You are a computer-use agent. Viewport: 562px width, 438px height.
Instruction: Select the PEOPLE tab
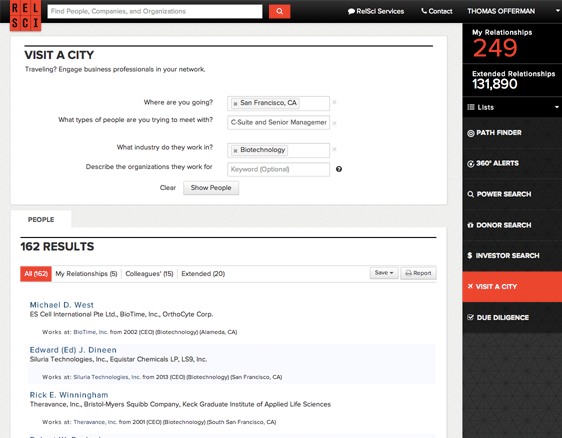tap(41, 219)
